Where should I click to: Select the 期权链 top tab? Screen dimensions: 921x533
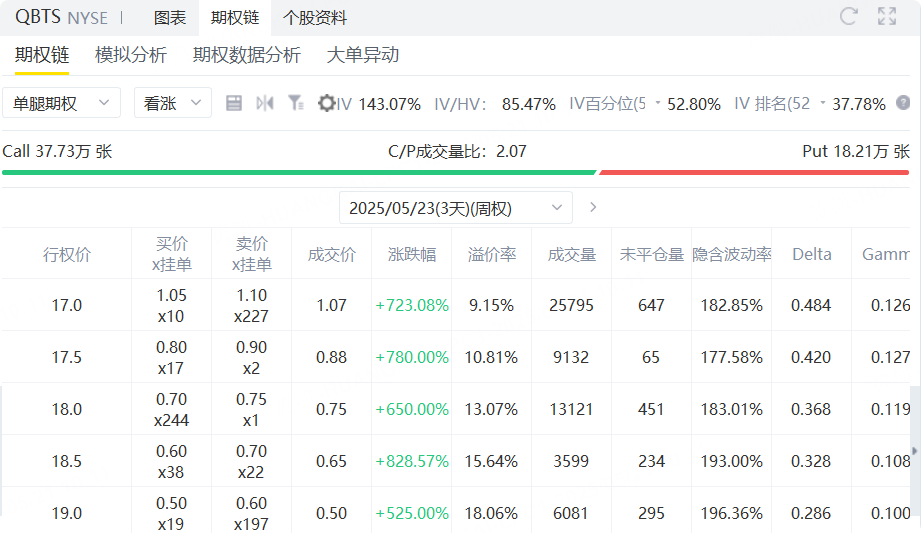pos(235,18)
